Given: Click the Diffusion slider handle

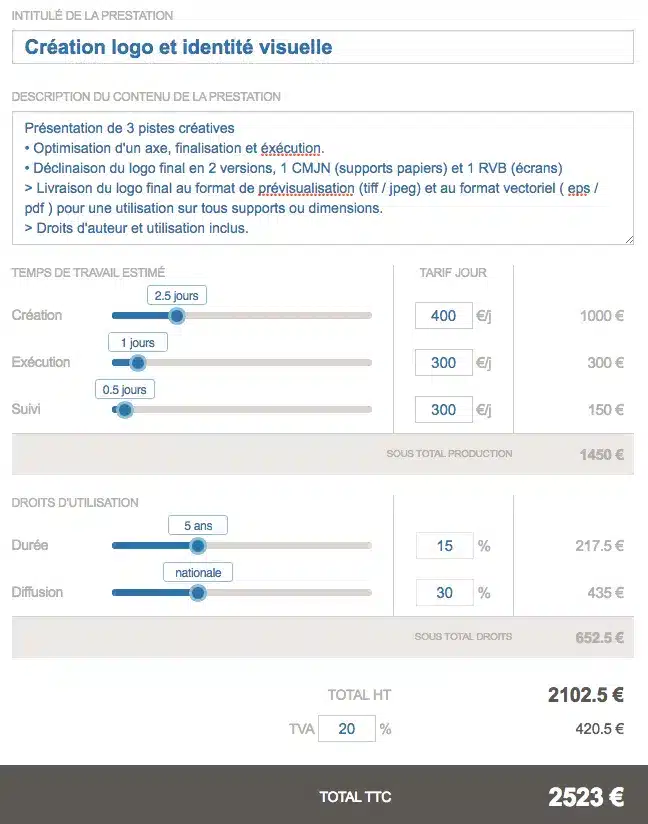Looking at the screenshot, I should (x=197, y=593).
